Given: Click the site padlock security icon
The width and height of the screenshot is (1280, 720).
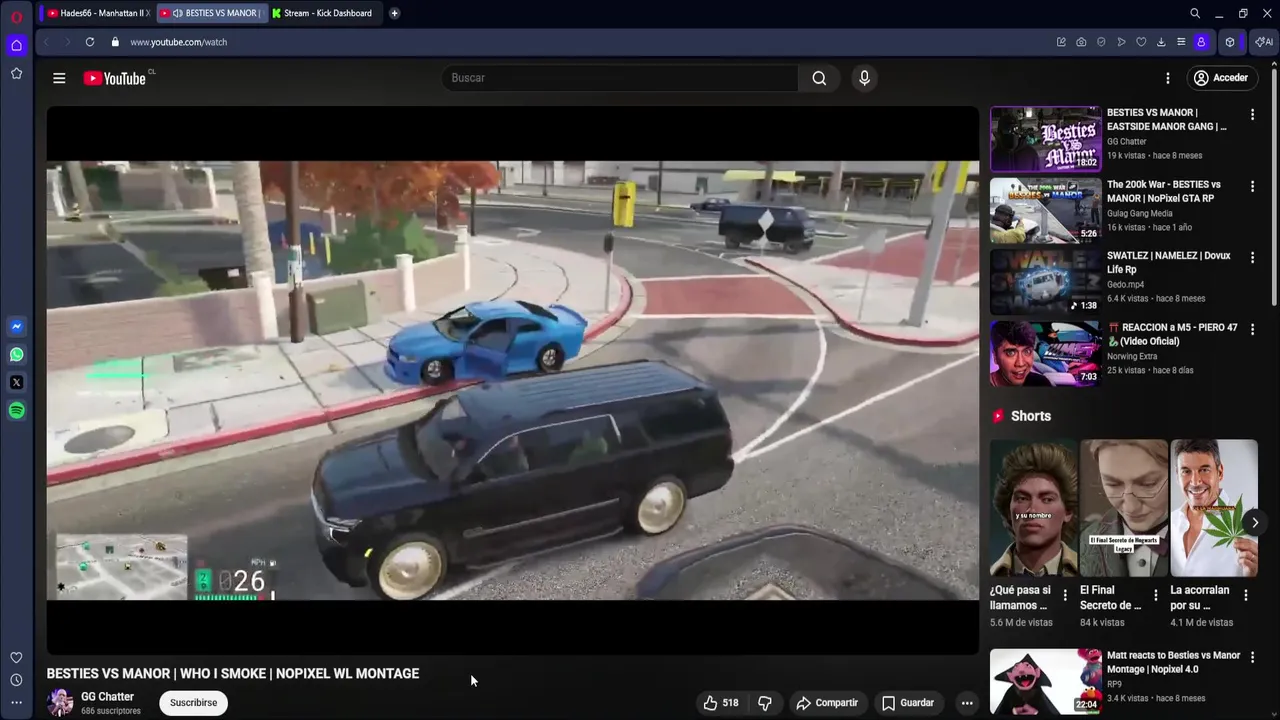Looking at the screenshot, I should pos(115,42).
